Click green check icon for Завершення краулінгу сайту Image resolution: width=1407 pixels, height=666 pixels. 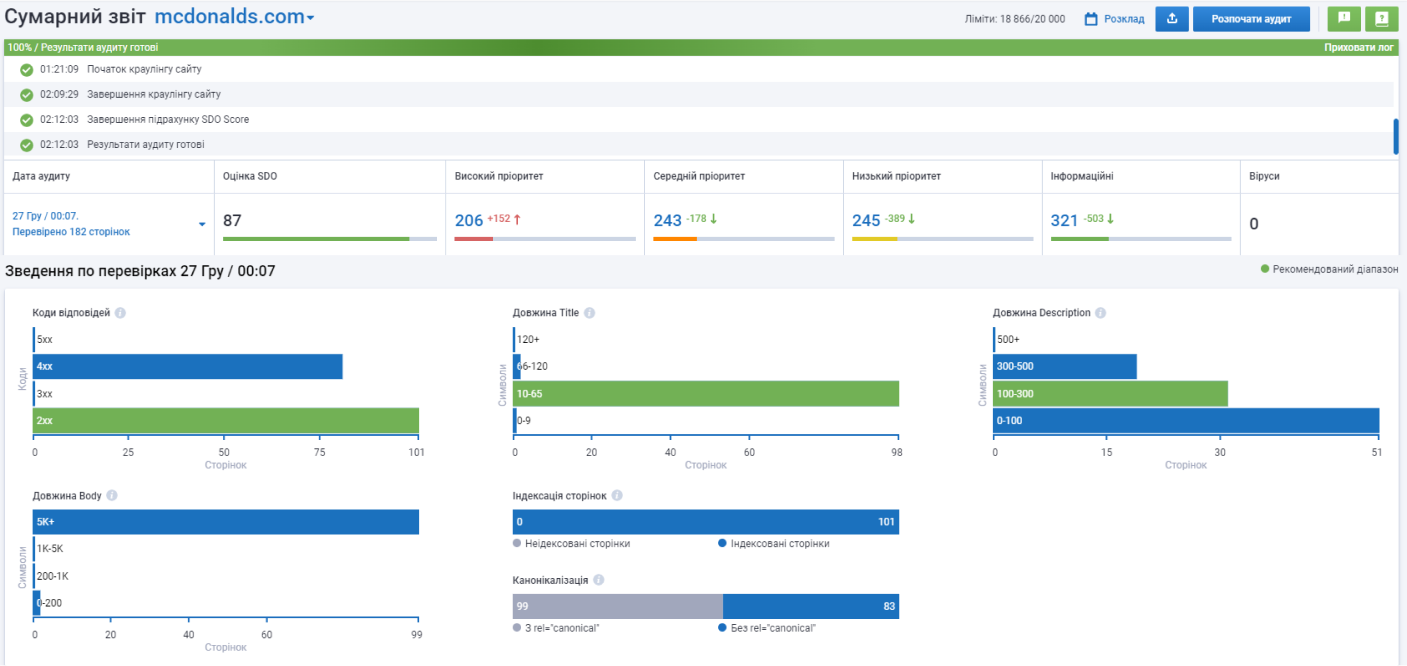tap(27, 95)
